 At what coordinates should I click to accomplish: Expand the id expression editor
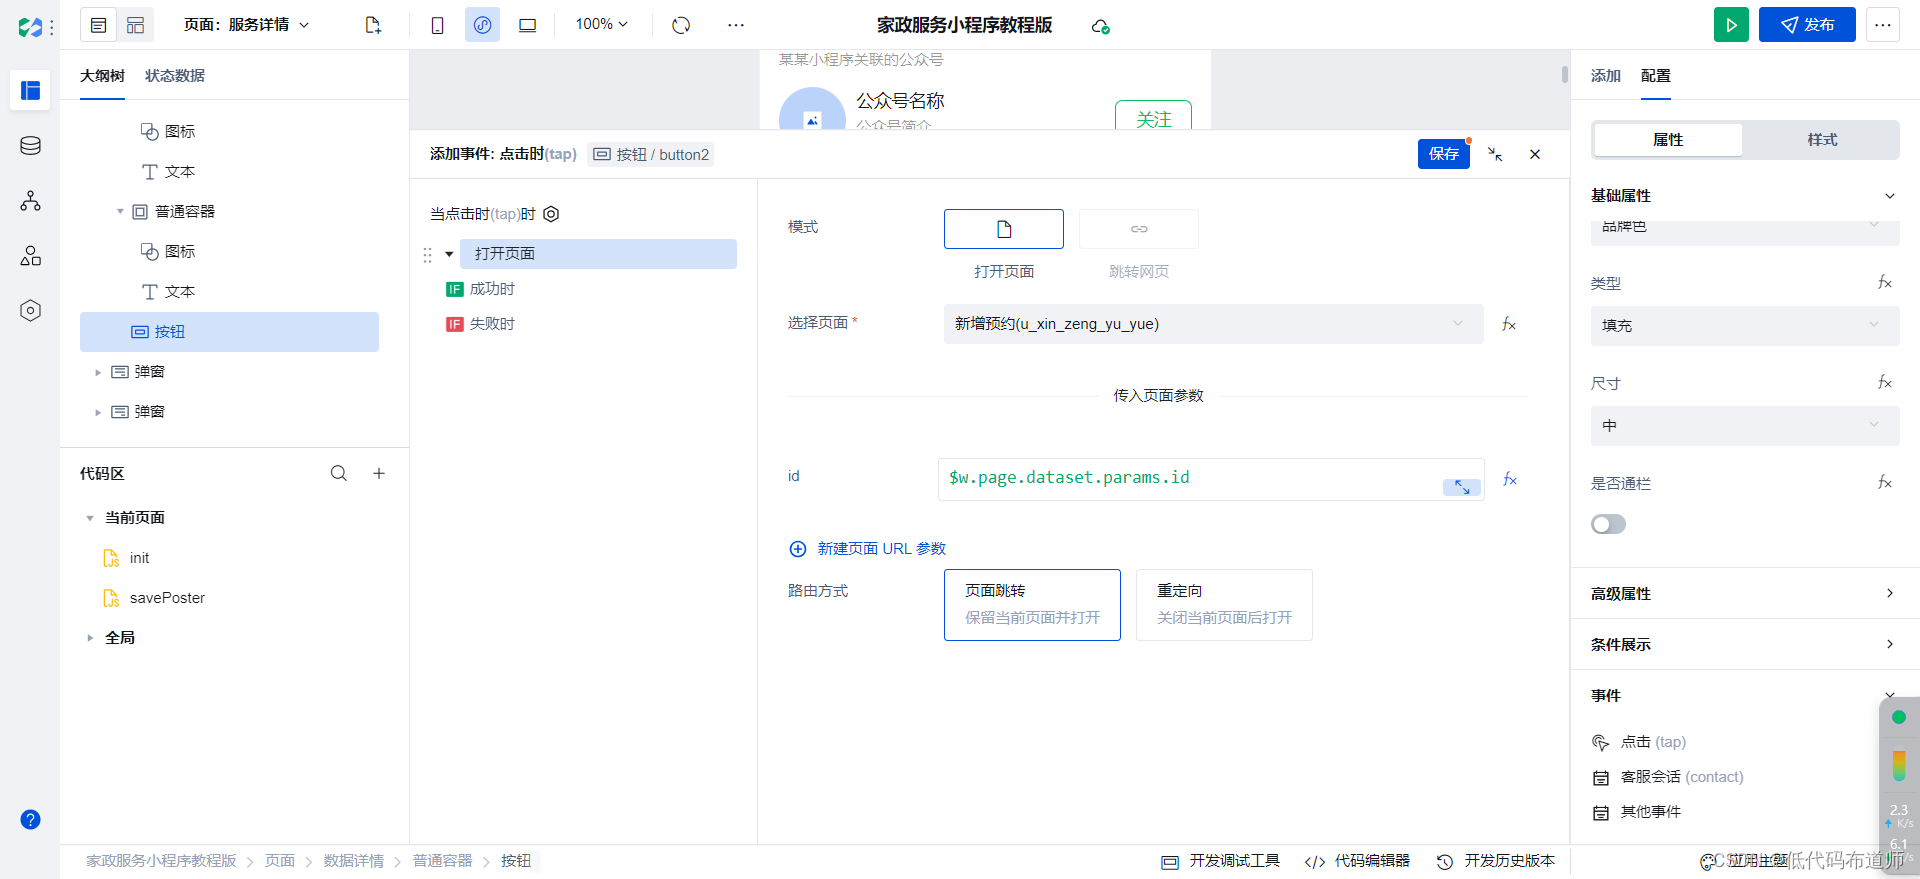(1462, 487)
